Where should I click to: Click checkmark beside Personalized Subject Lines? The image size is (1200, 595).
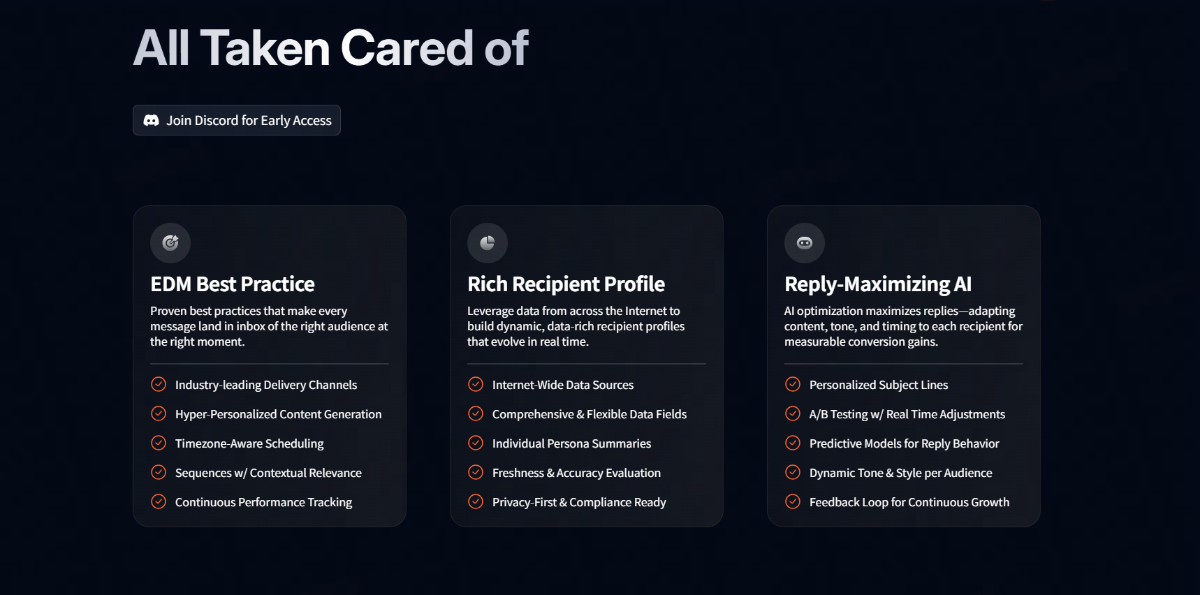[792, 384]
